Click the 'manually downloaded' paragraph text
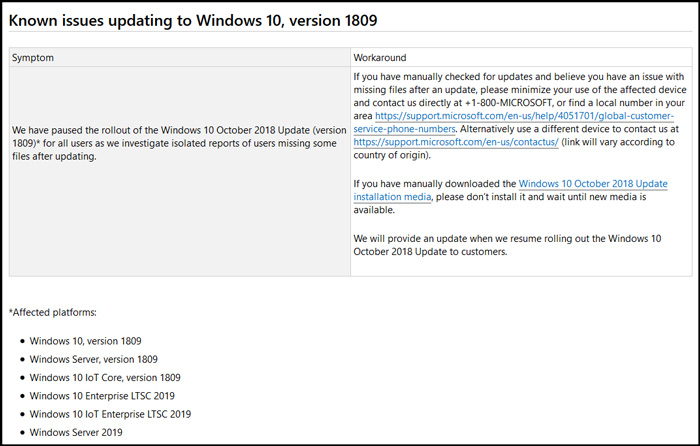This screenshot has height=446, width=700. pos(510,197)
